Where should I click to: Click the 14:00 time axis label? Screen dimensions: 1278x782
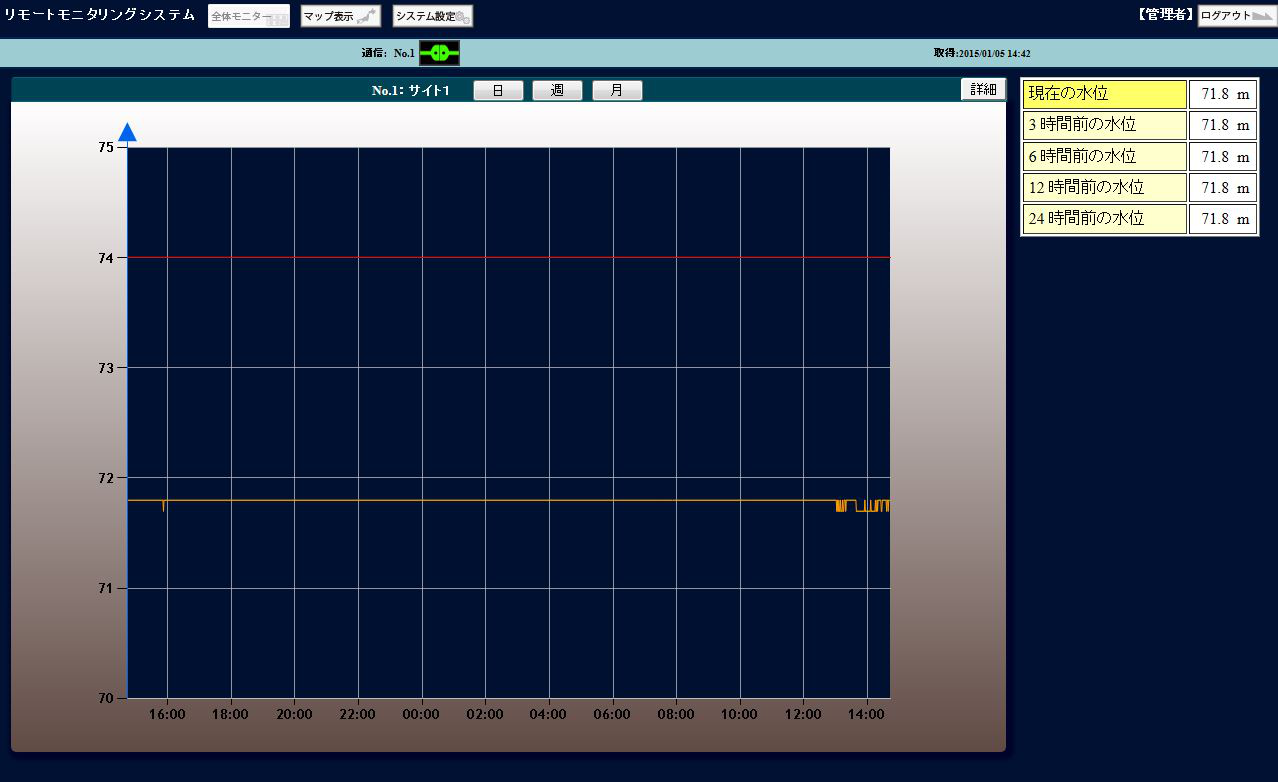(x=866, y=715)
